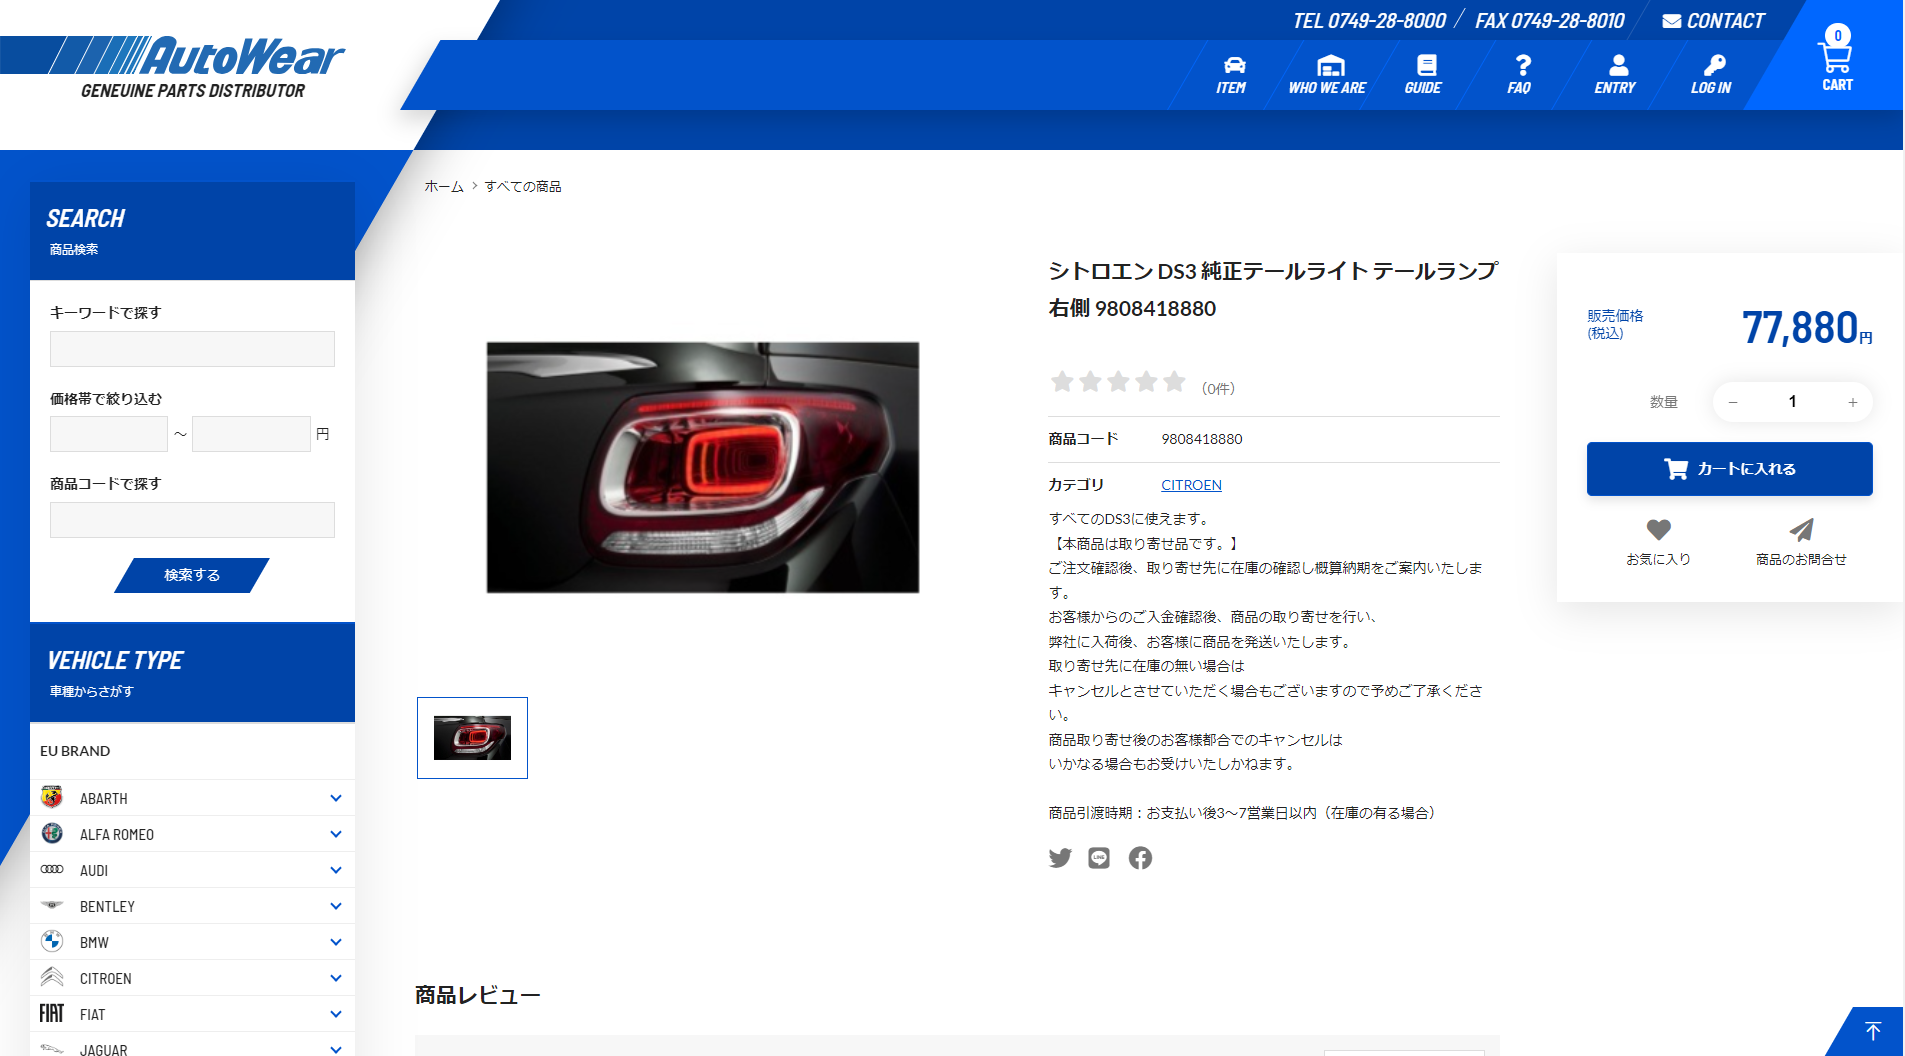This screenshot has width=1905, height=1056.
Task: Go to ホーム breadcrumb link
Action: (x=444, y=186)
